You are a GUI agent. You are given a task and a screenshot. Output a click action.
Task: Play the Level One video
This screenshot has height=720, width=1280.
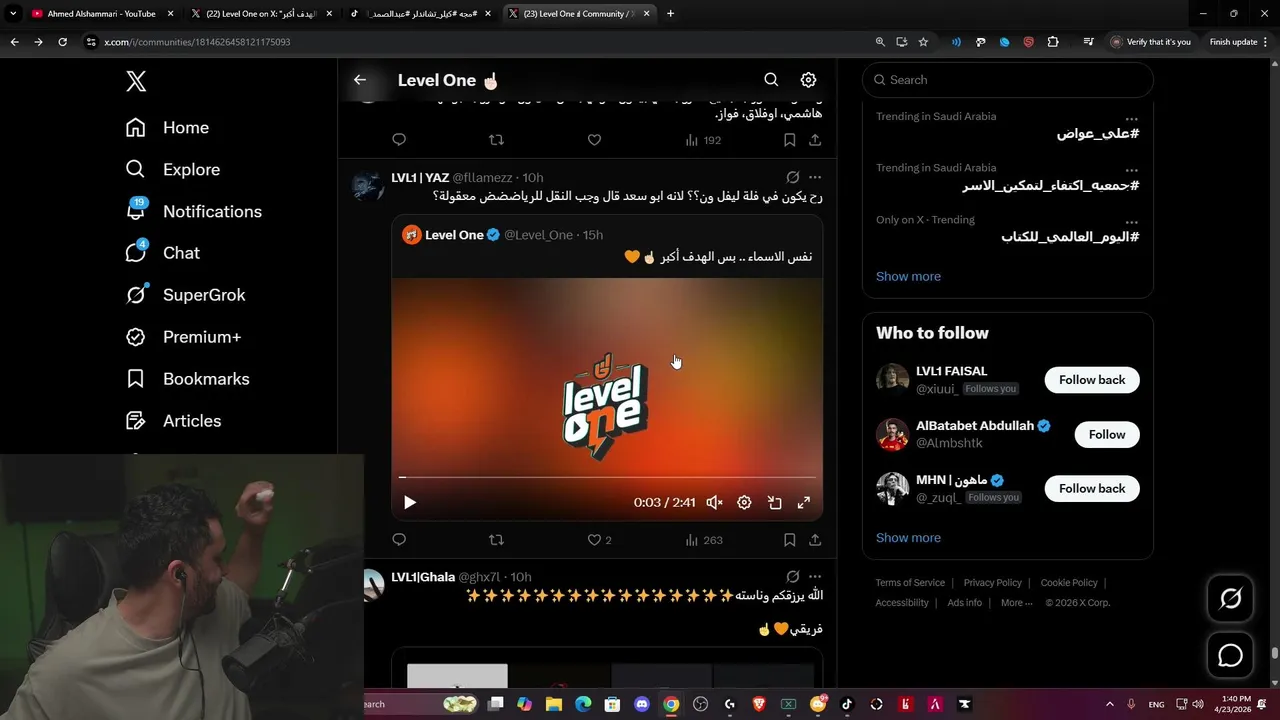tap(409, 503)
